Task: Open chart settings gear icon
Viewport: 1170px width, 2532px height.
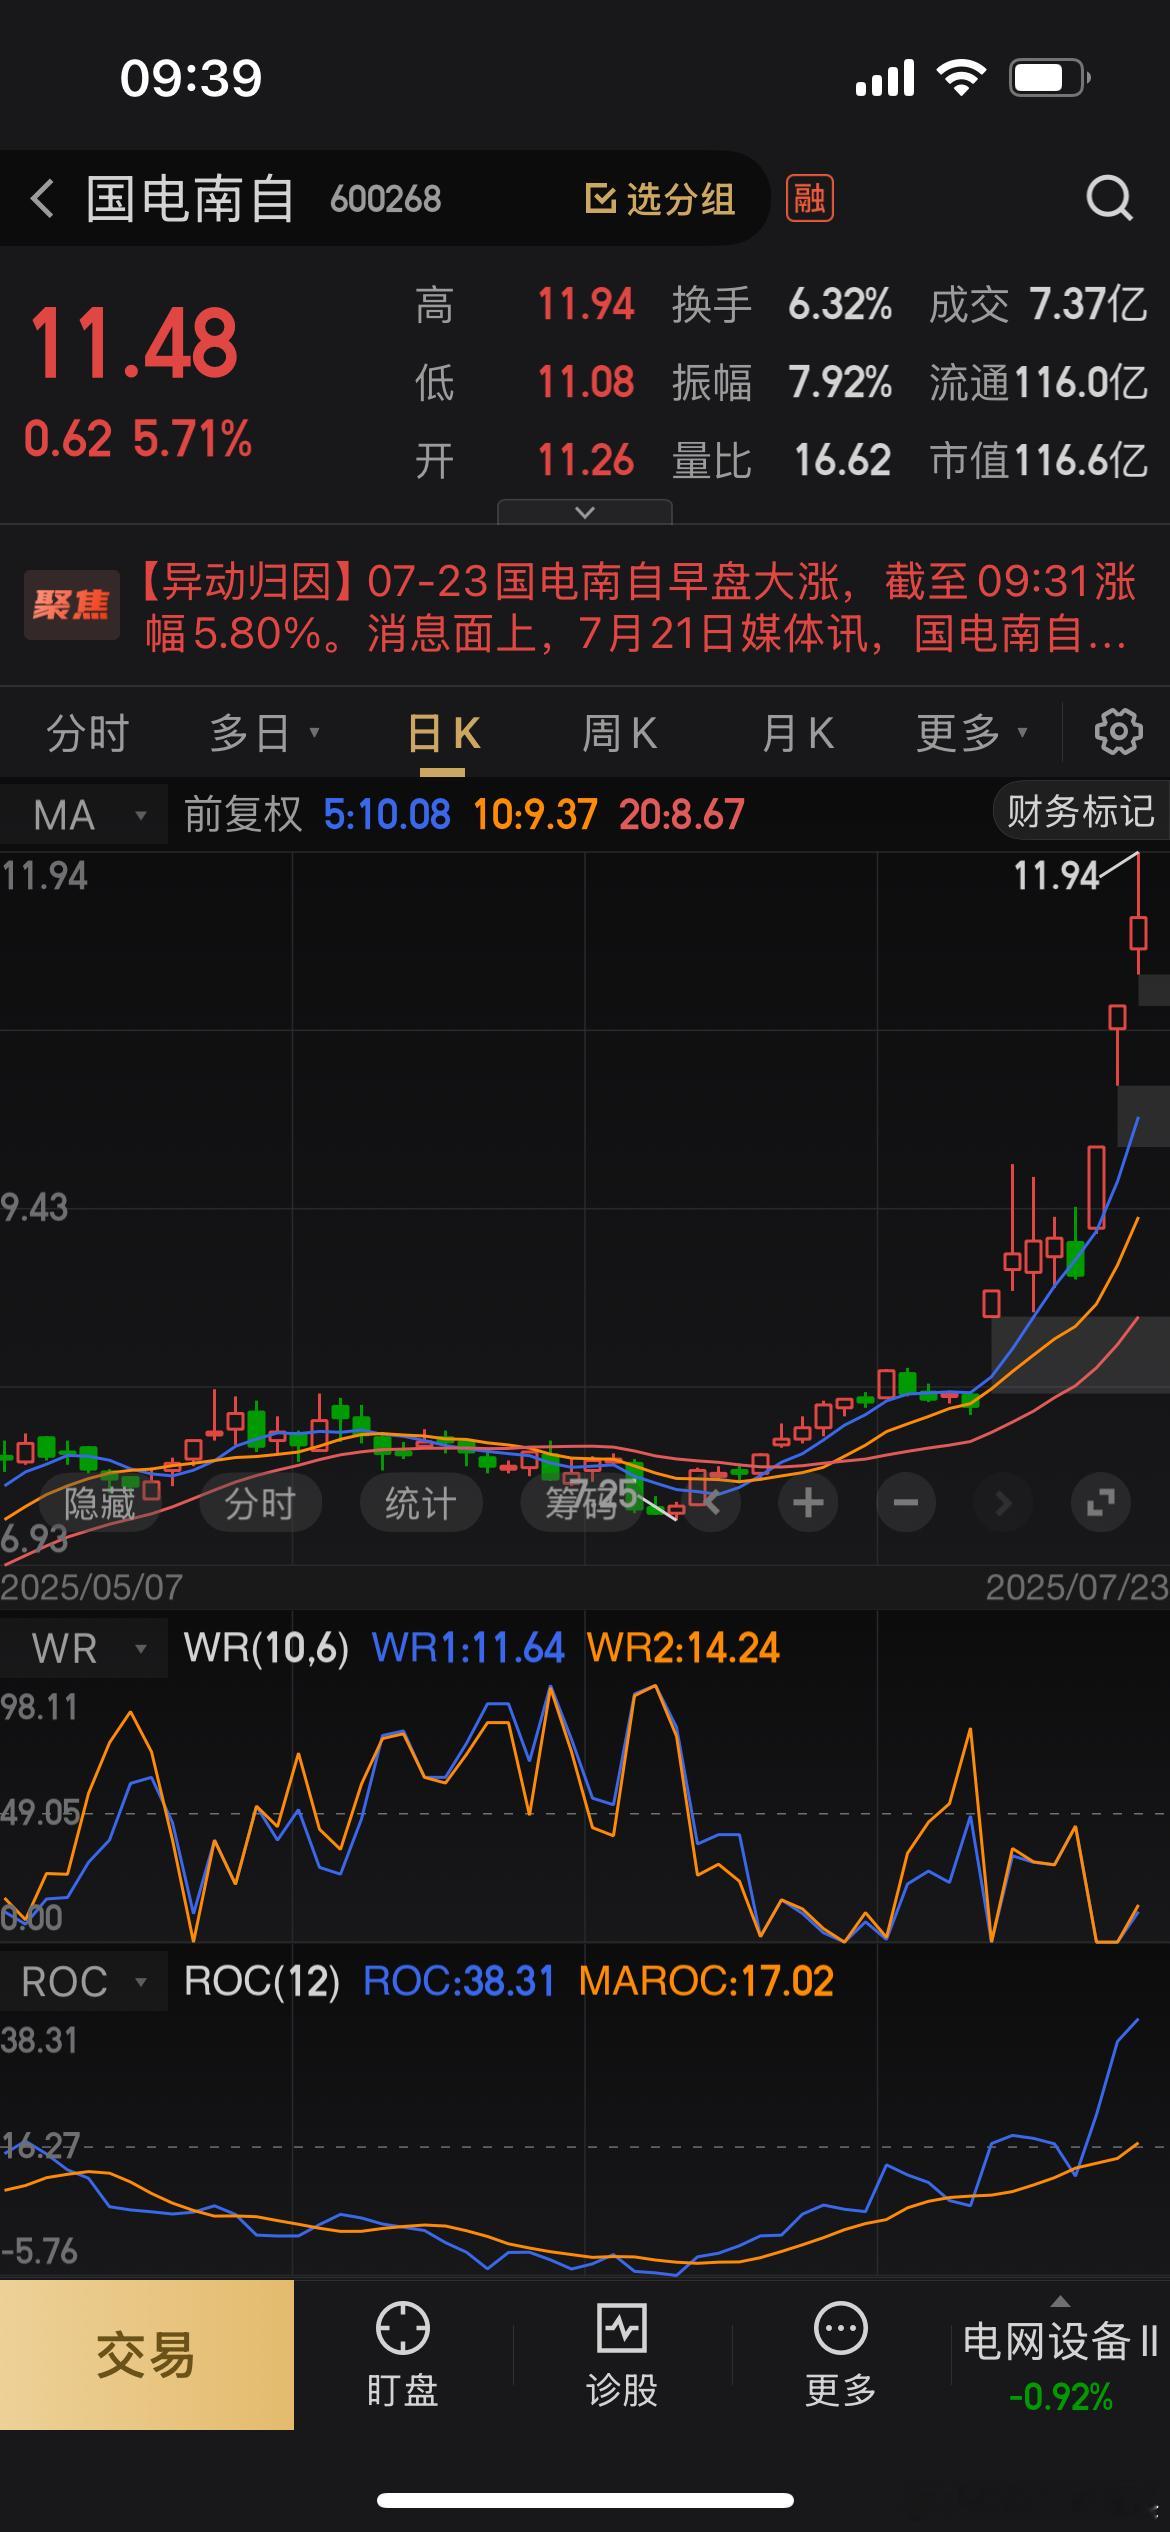Action: coord(1119,732)
